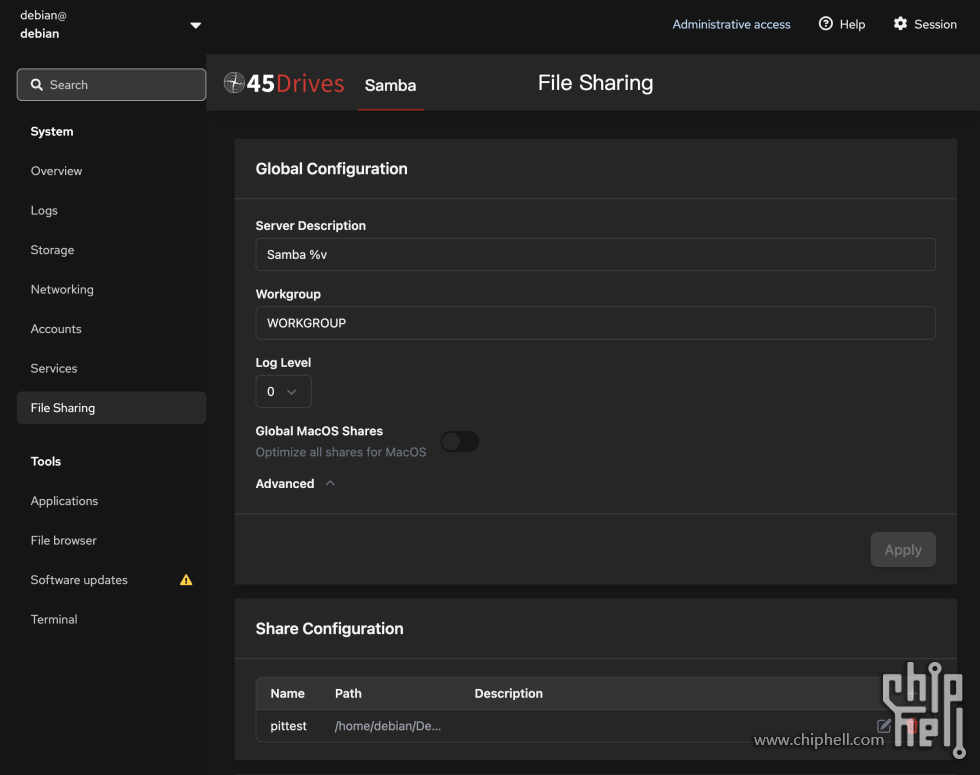
Task: Open Services in the sidebar
Action: 54,368
